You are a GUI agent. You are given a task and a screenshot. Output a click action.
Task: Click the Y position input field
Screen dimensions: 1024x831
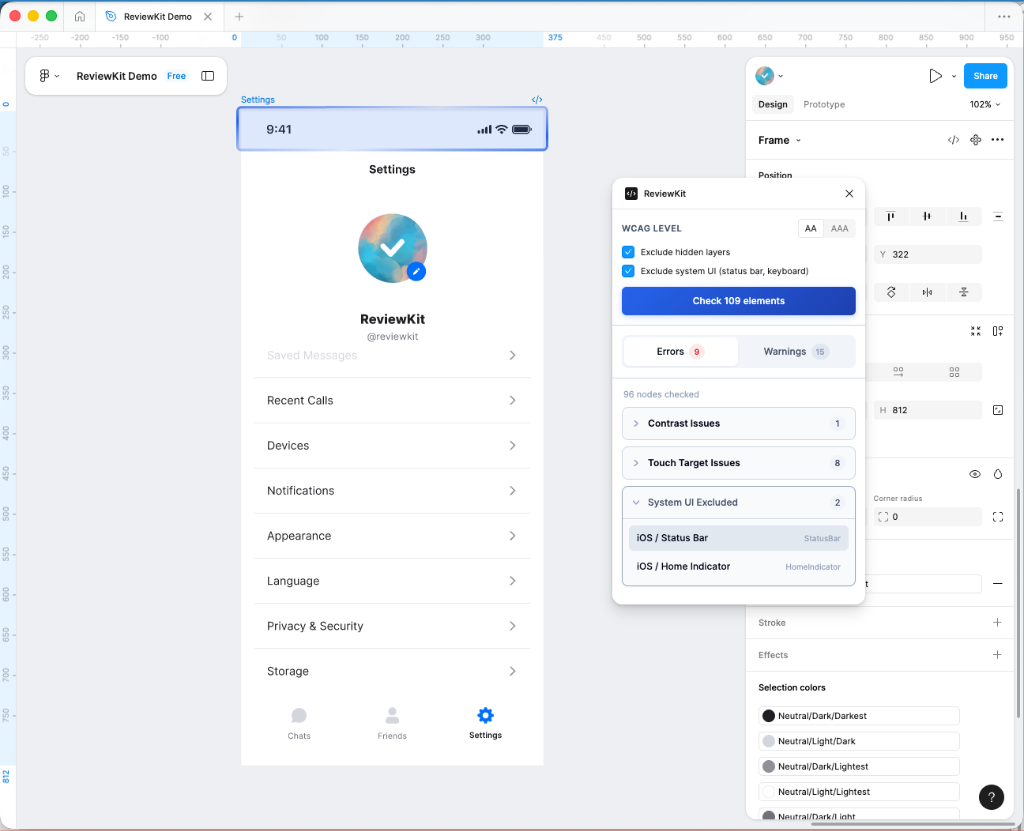(927, 254)
